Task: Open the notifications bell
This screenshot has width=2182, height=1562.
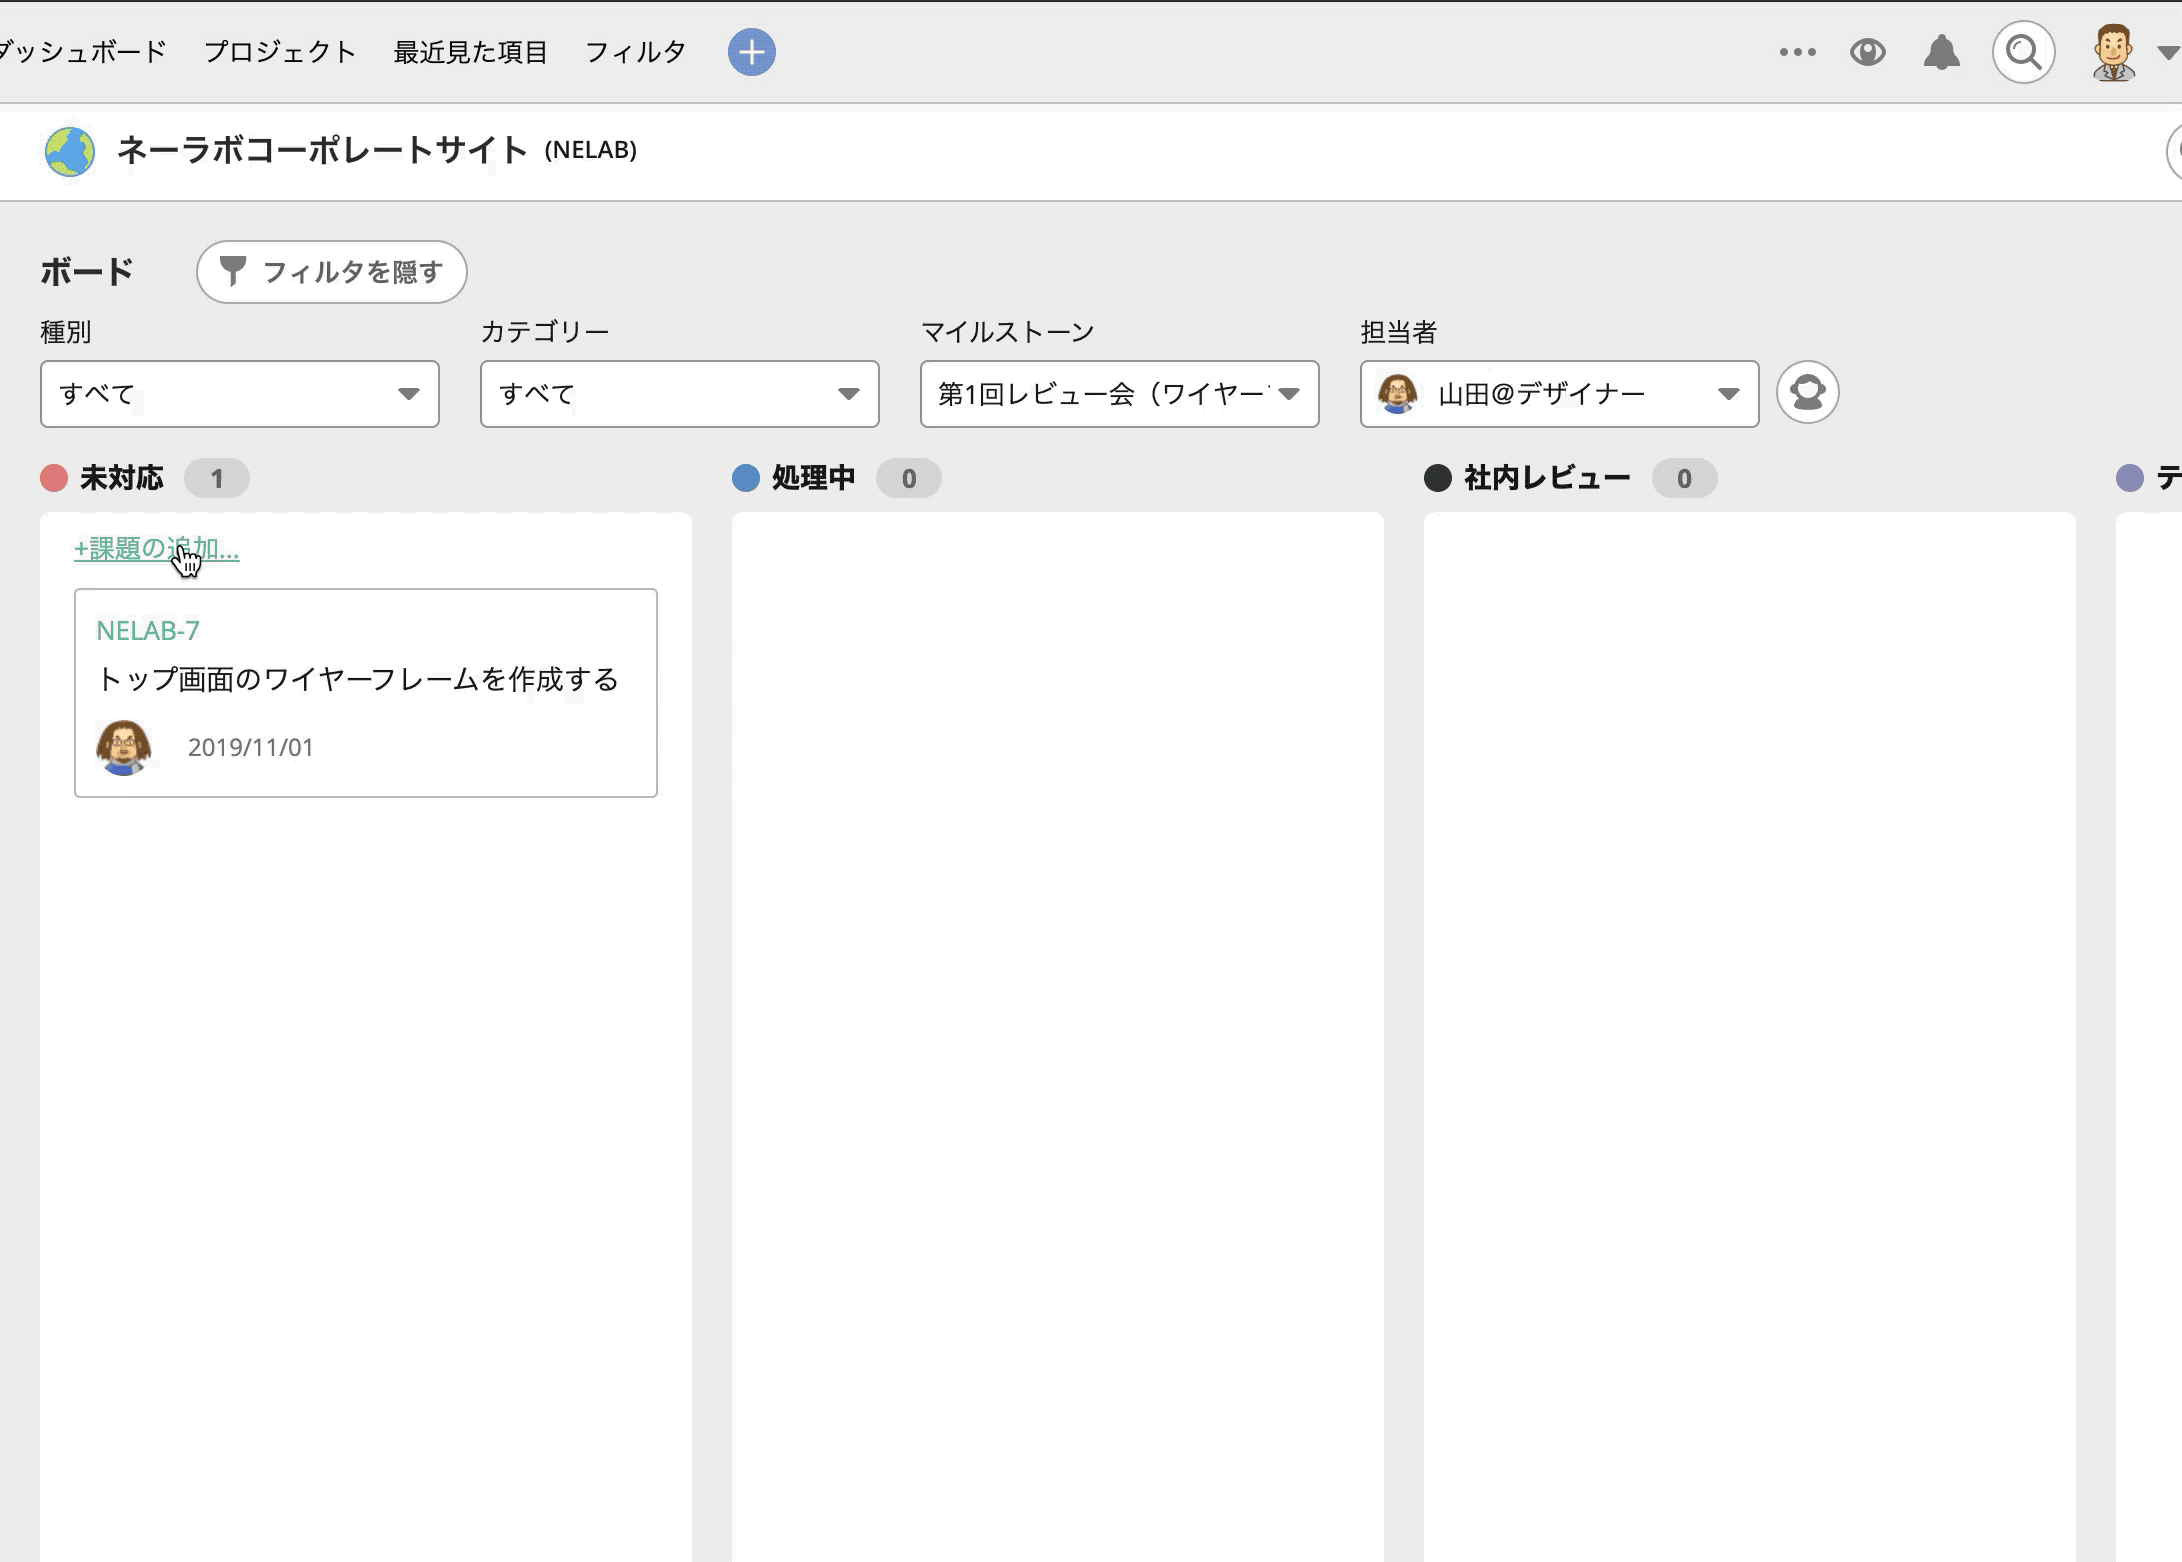Action: coord(1941,52)
